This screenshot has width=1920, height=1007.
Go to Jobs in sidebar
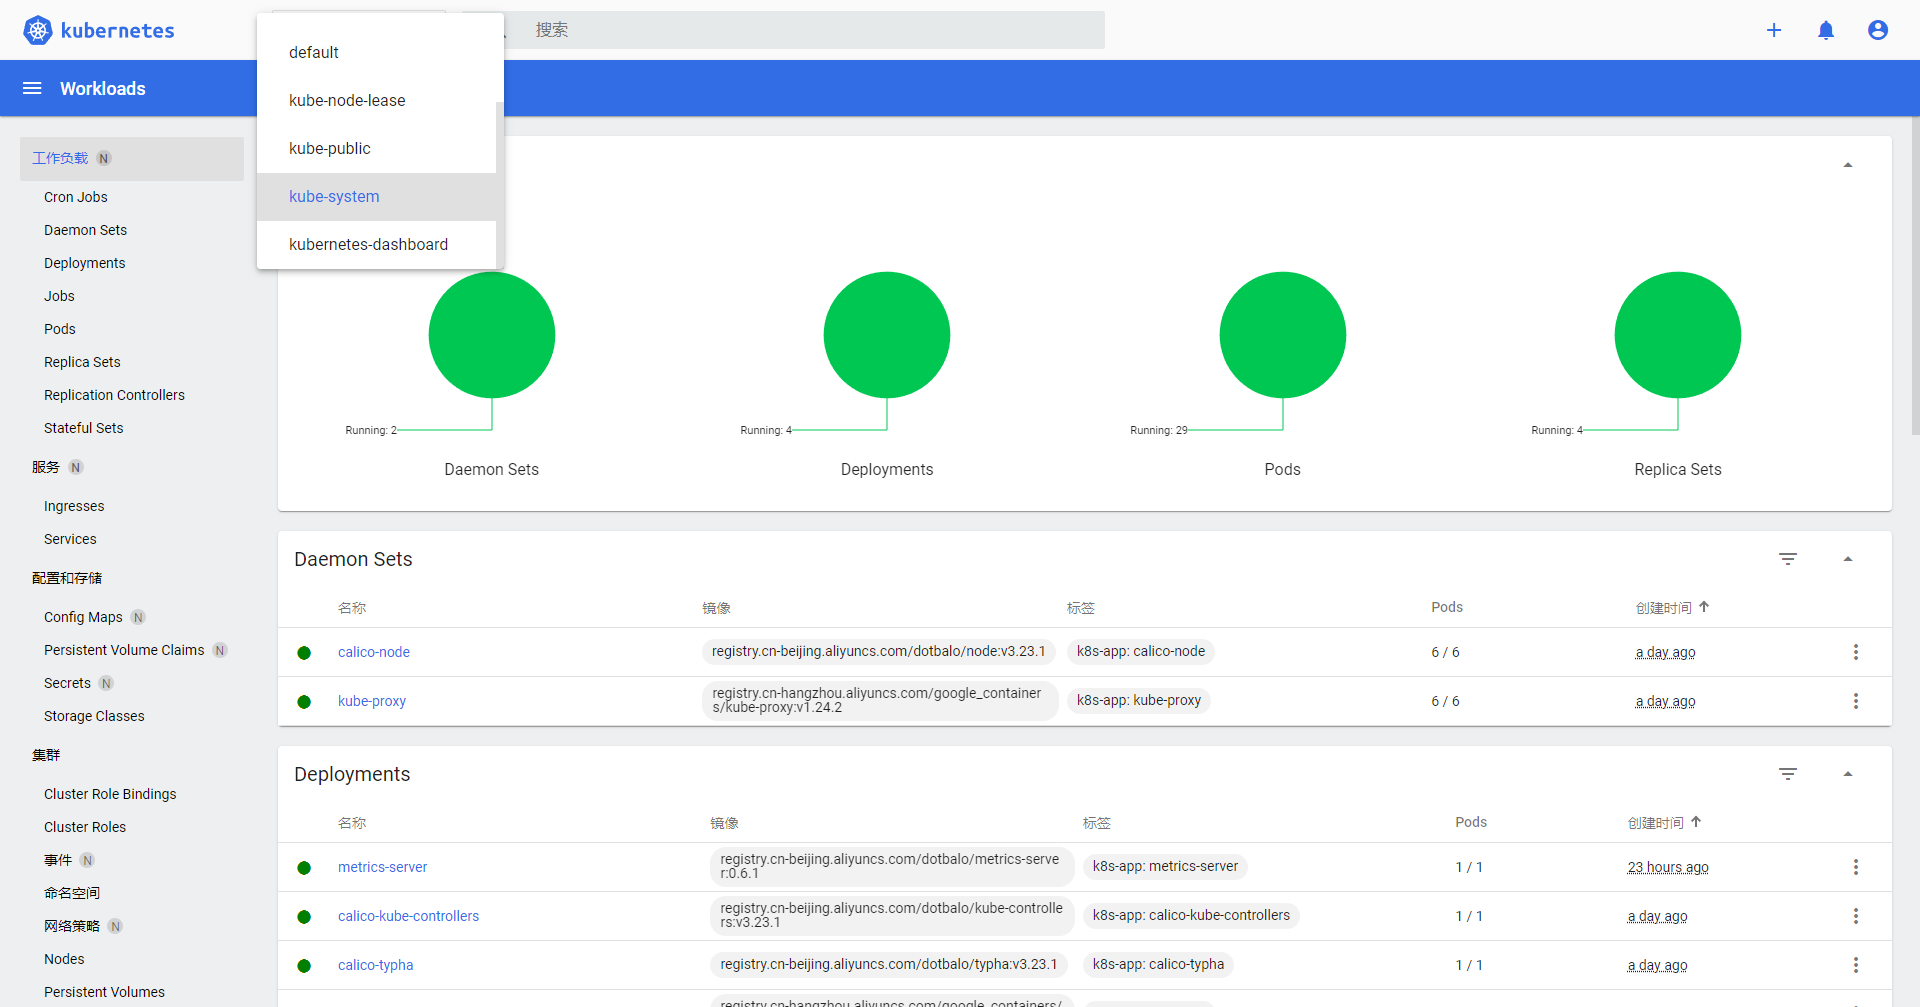(x=59, y=296)
